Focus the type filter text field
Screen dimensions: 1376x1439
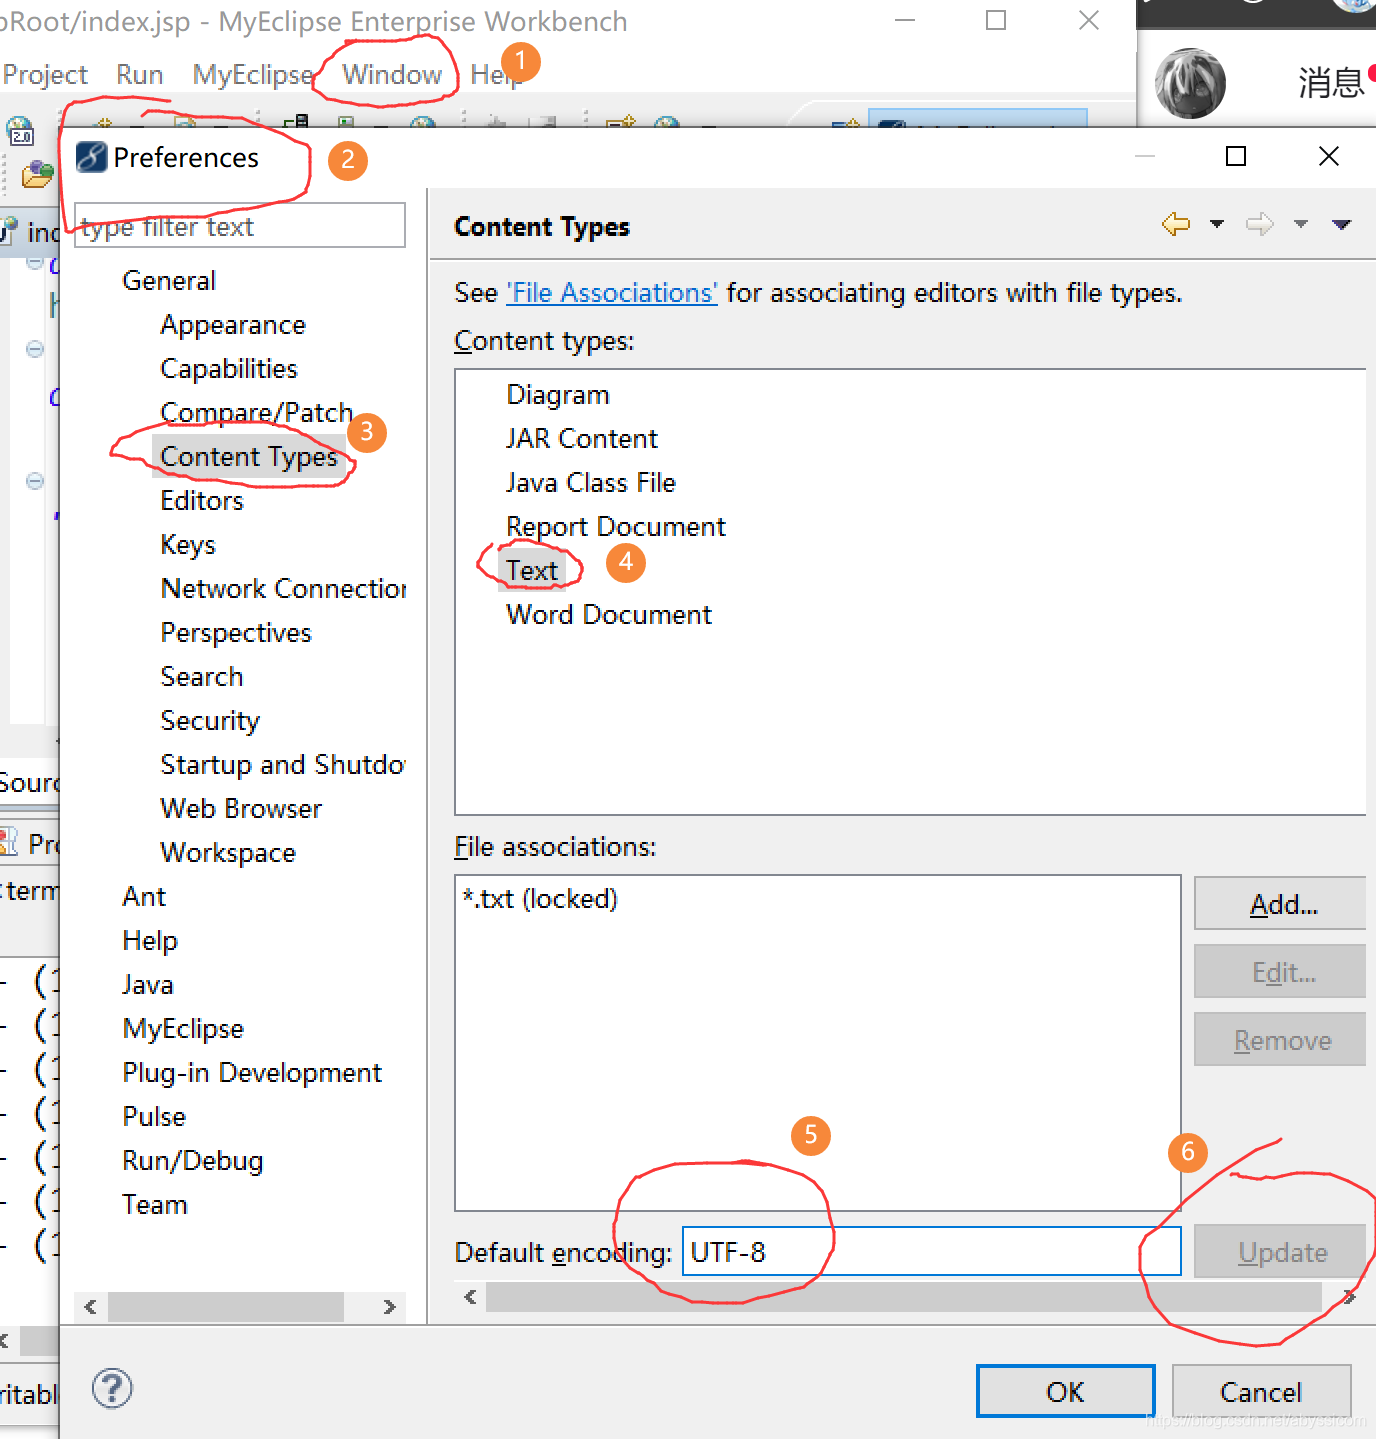240,226
